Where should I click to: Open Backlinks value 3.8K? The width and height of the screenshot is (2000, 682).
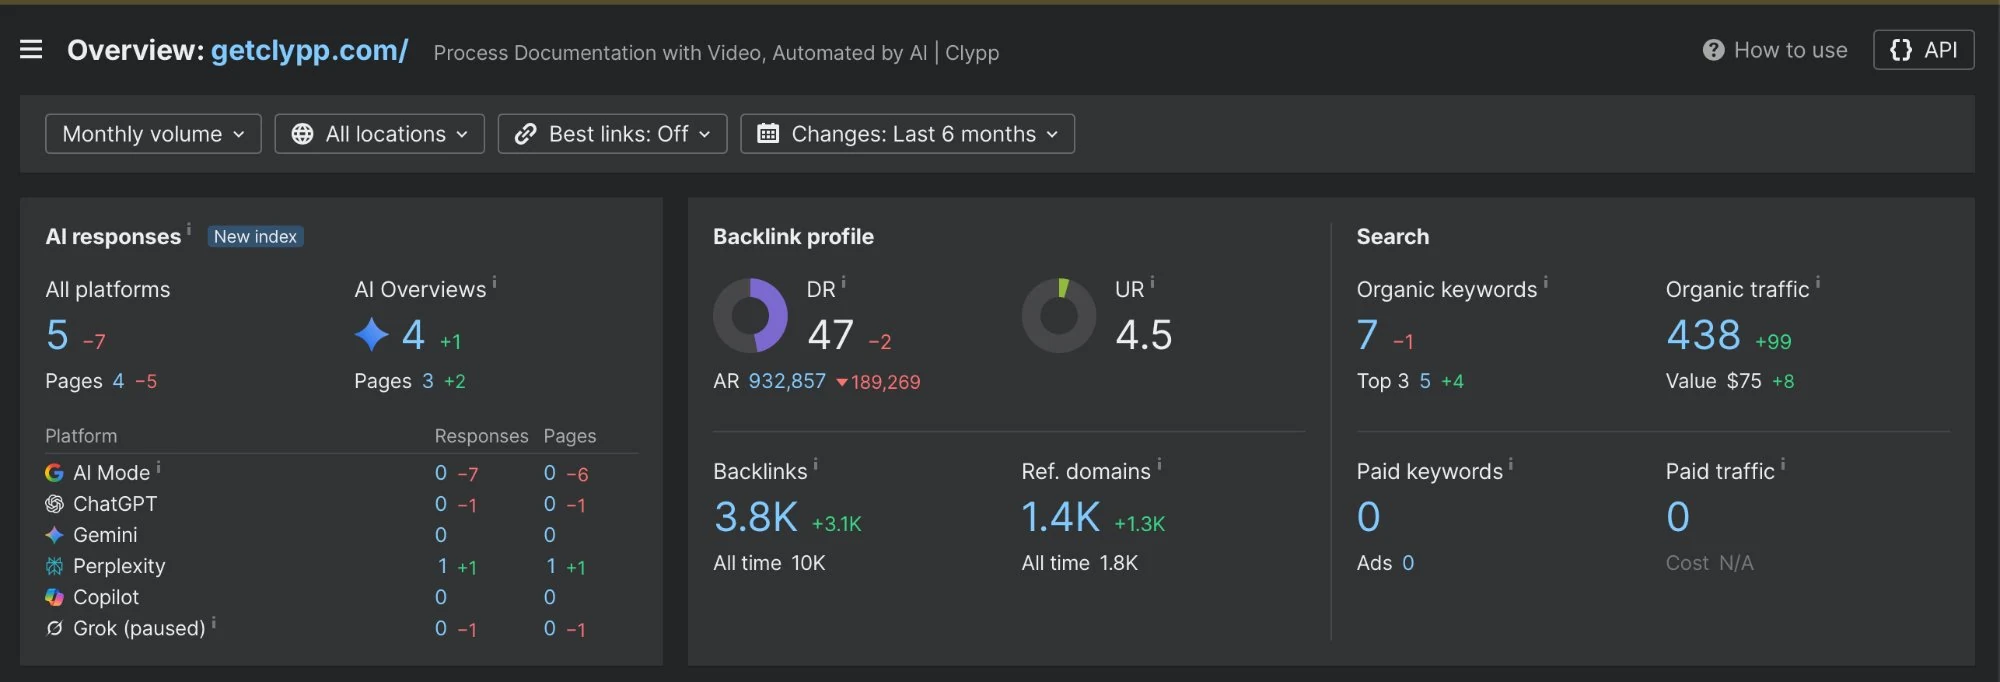point(756,517)
